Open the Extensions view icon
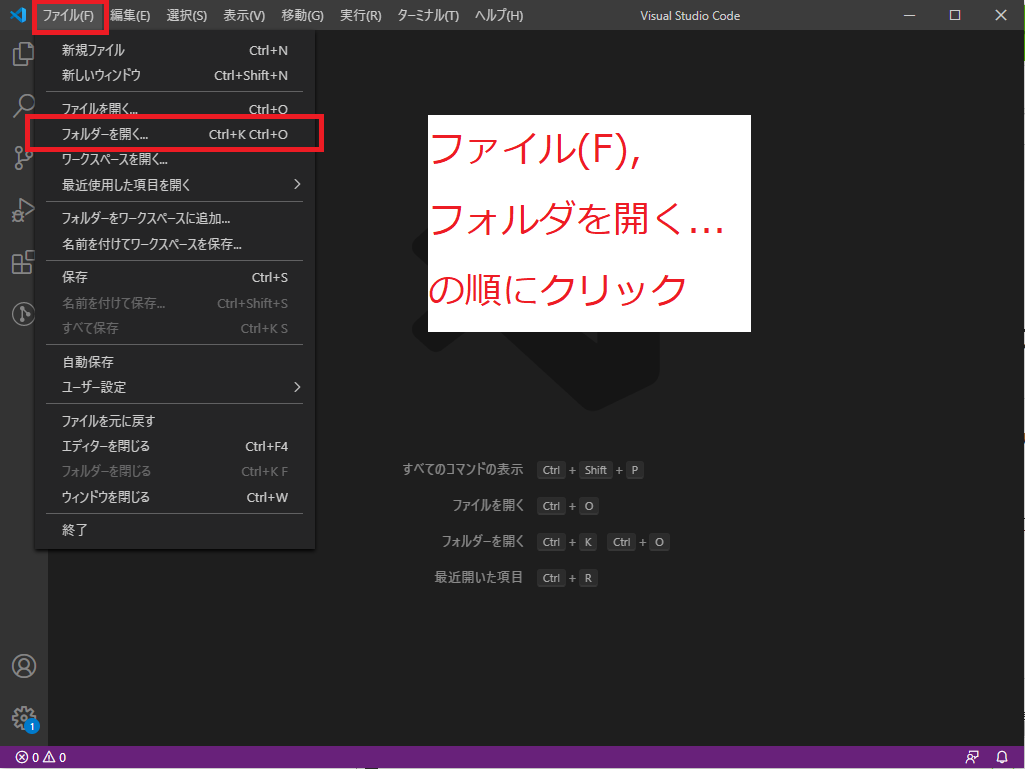 tap(24, 262)
